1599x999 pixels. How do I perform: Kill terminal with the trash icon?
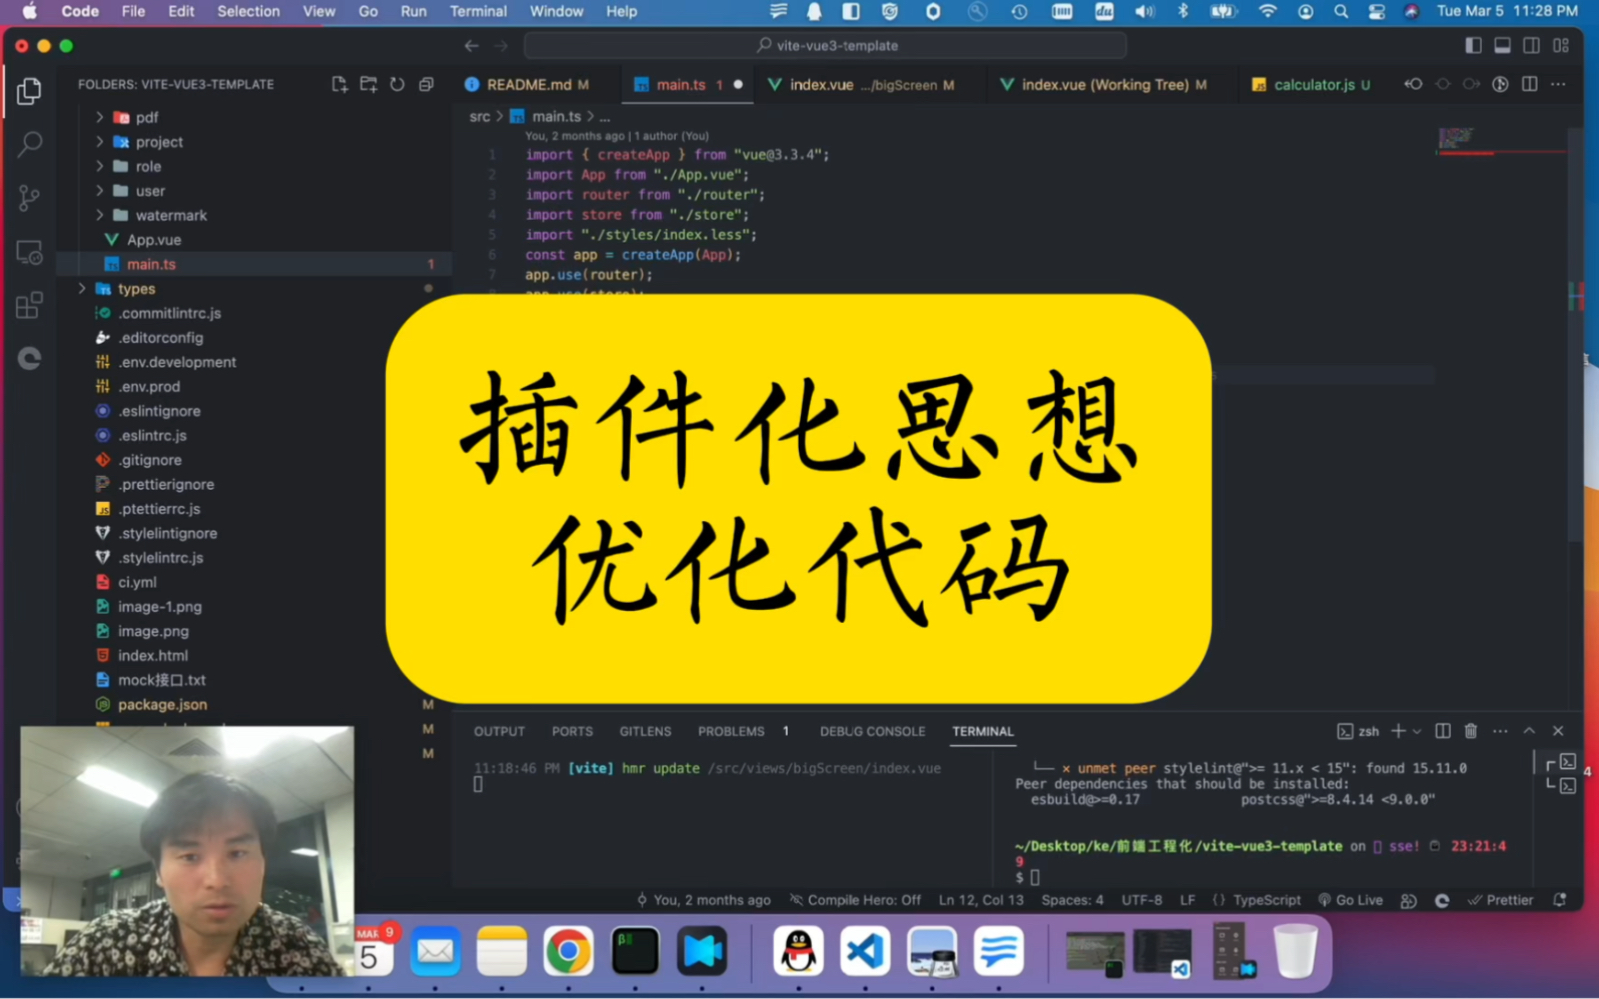(1471, 731)
